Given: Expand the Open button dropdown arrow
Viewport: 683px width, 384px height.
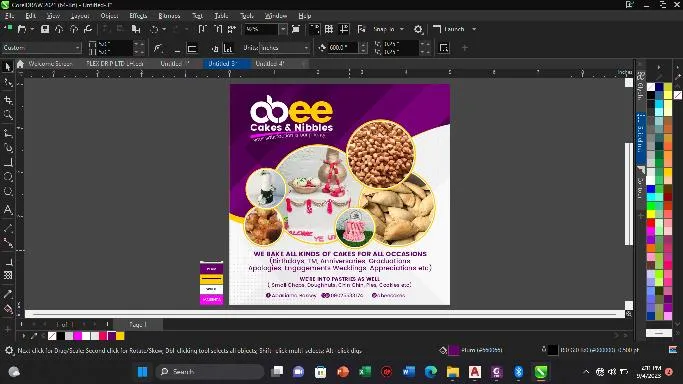Looking at the screenshot, I should click(32, 29).
